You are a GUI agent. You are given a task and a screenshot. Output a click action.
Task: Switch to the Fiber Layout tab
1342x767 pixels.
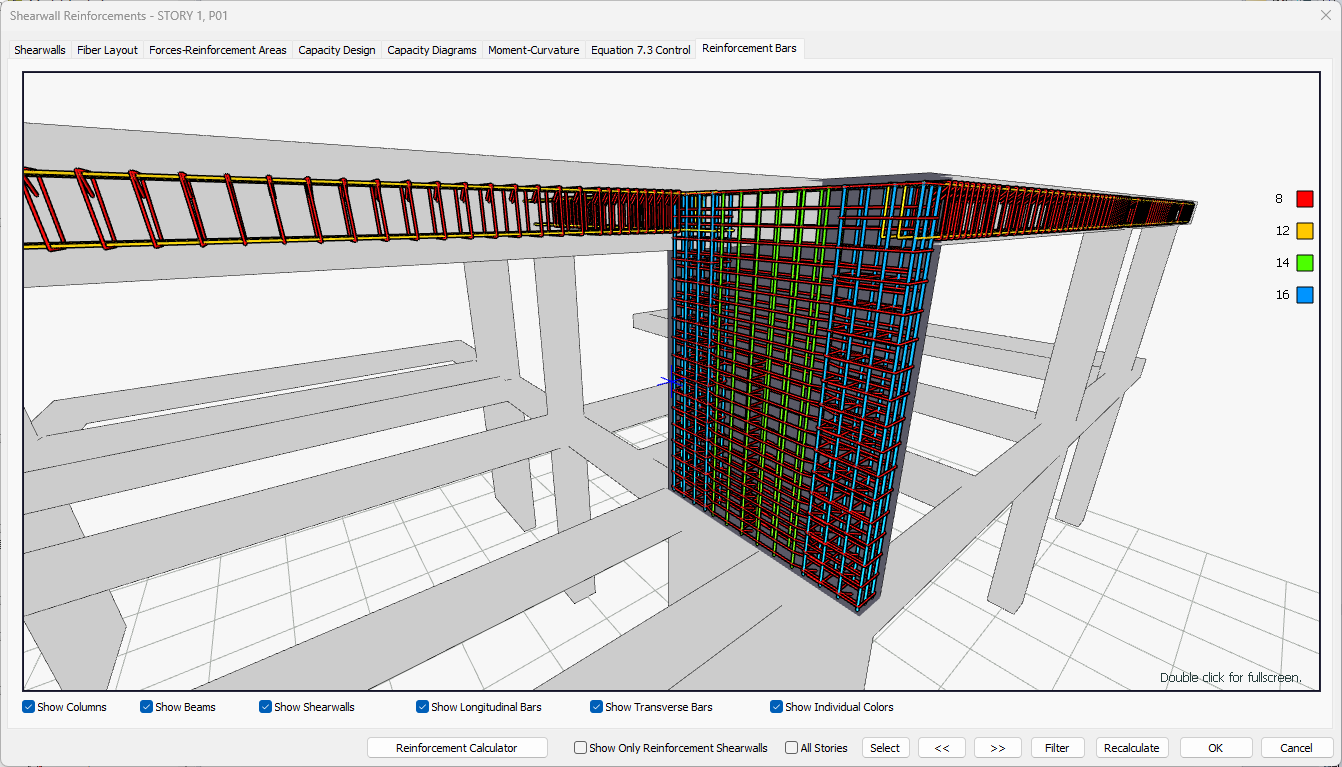point(107,50)
